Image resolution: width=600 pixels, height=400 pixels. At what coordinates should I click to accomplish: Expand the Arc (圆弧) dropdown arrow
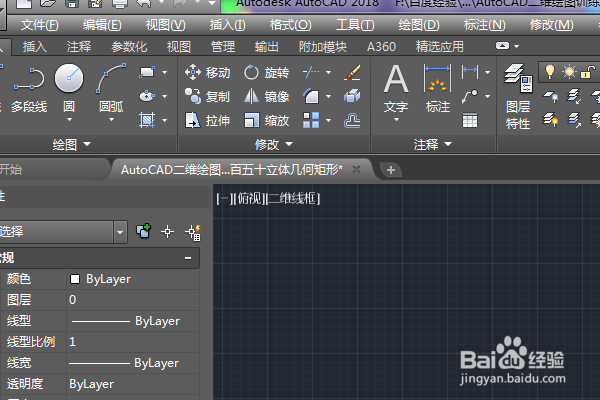[x=111, y=120]
